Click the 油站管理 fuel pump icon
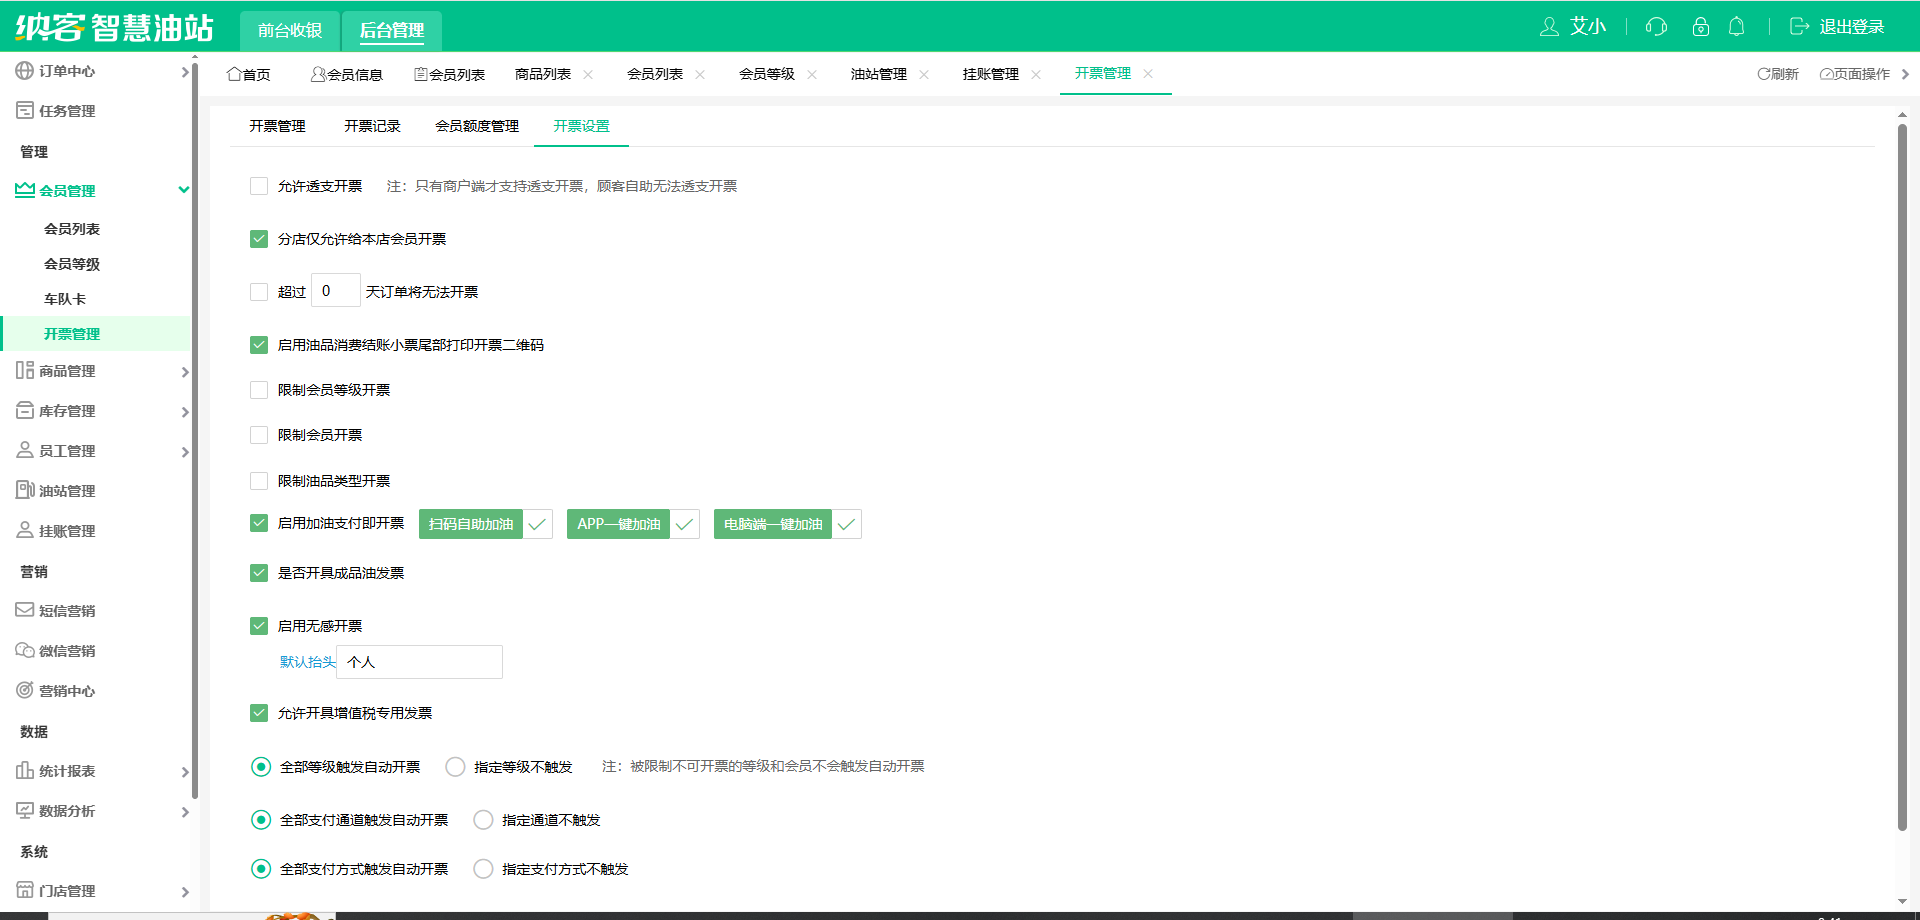The width and height of the screenshot is (1920, 920). [x=25, y=490]
